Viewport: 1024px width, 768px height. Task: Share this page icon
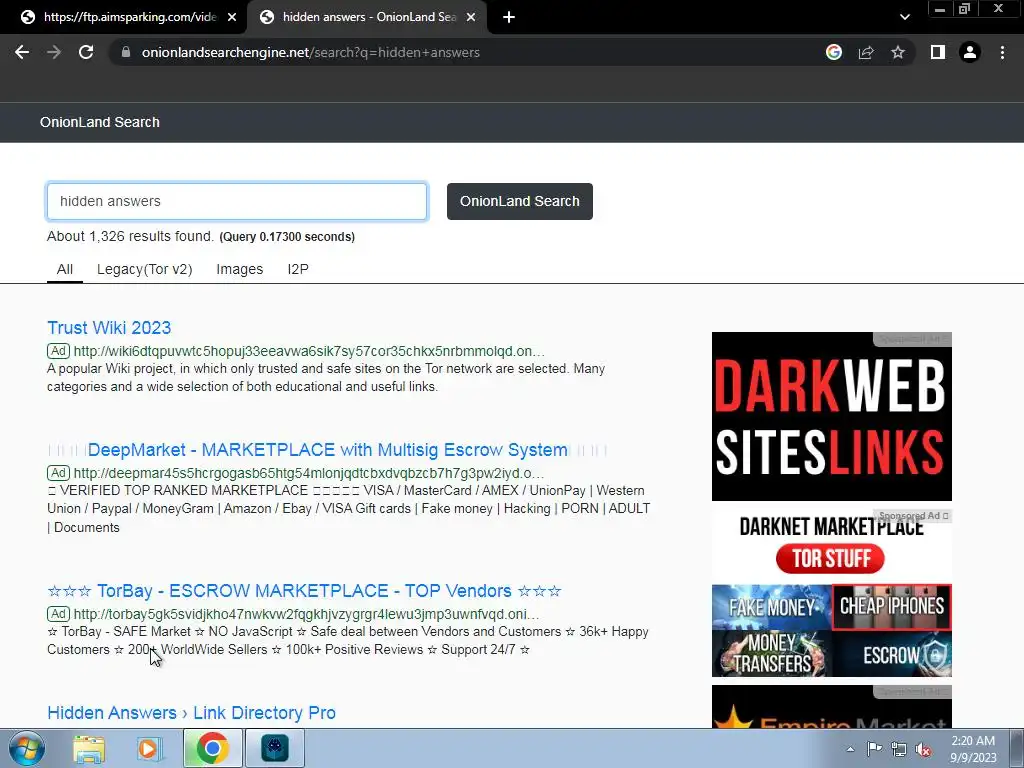tap(866, 52)
